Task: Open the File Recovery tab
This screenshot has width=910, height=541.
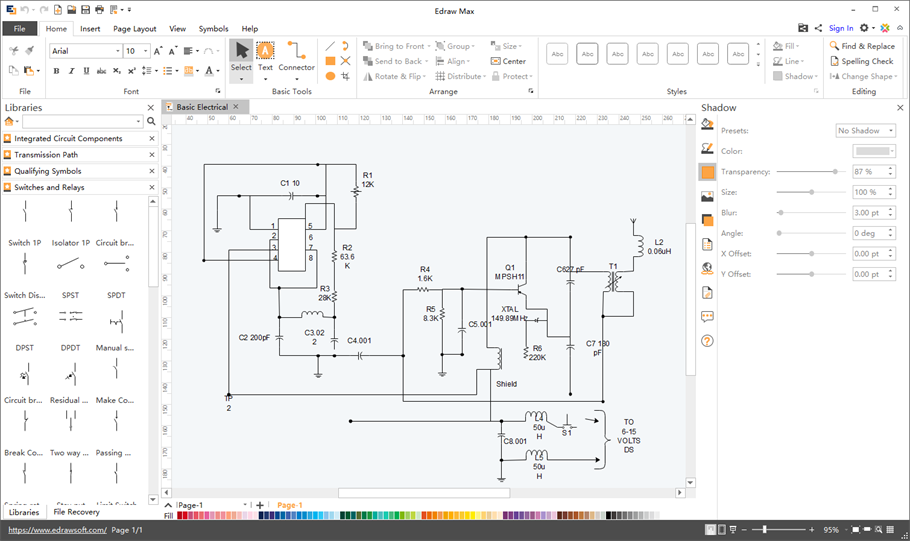Action: 77,512
